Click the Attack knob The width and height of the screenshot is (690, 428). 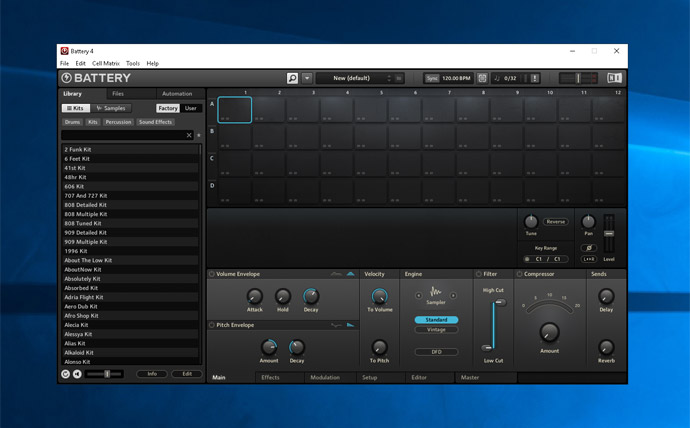point(254,296)
